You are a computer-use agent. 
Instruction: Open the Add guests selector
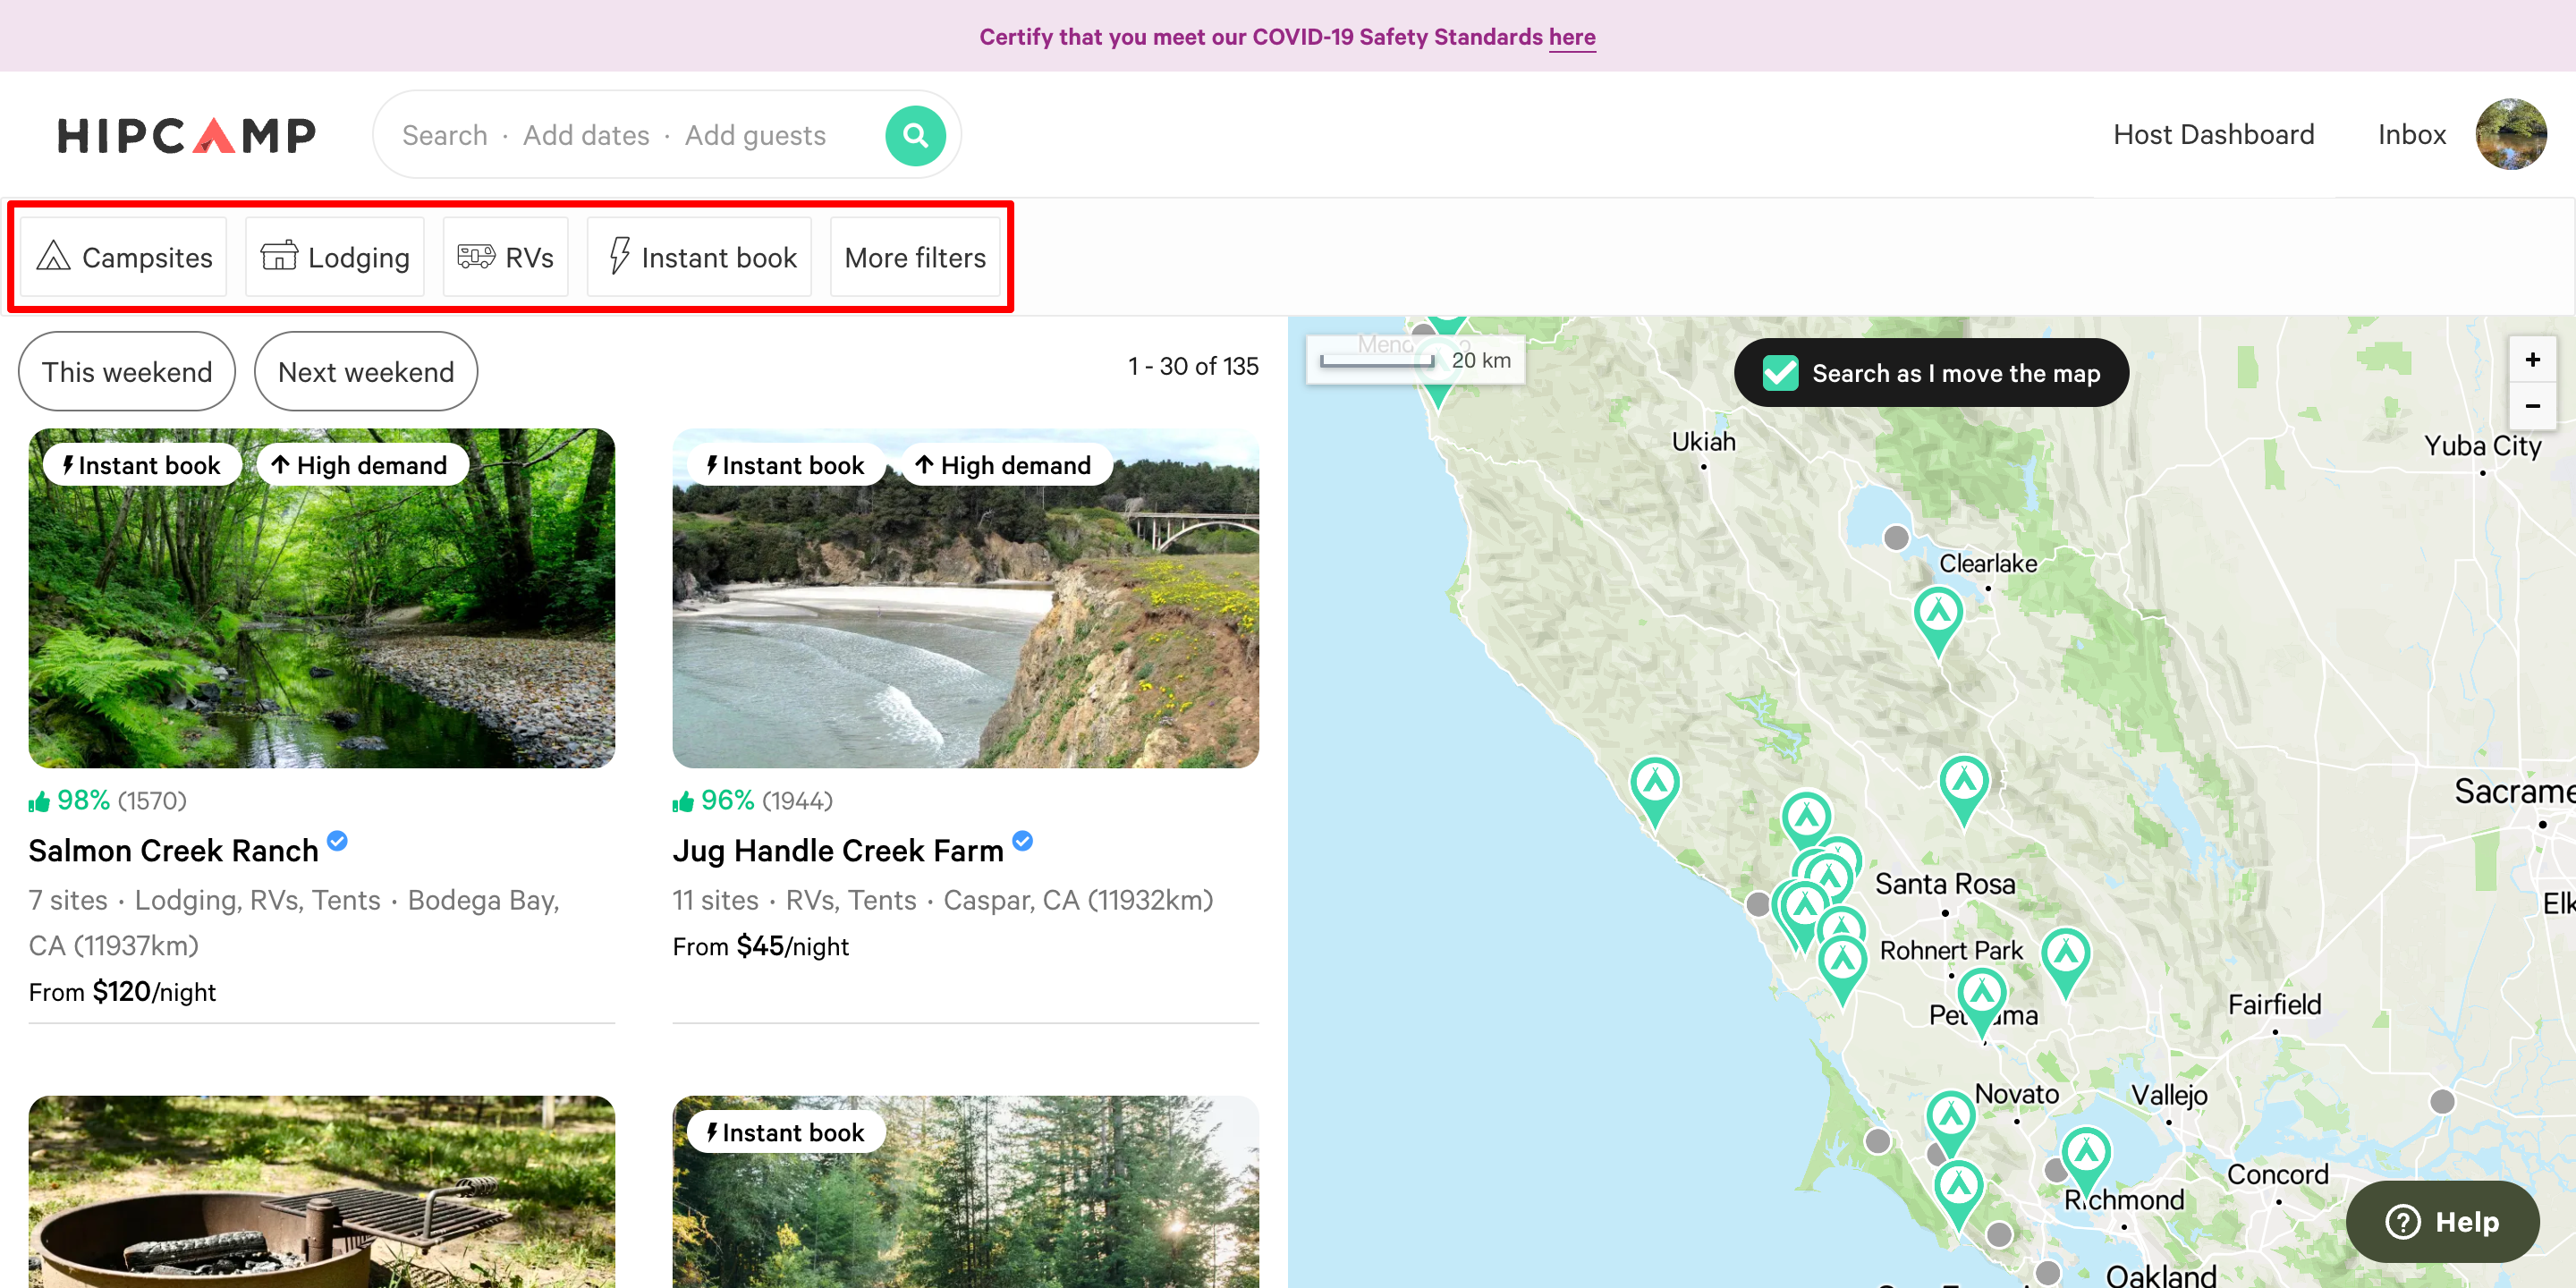[755, 135]
